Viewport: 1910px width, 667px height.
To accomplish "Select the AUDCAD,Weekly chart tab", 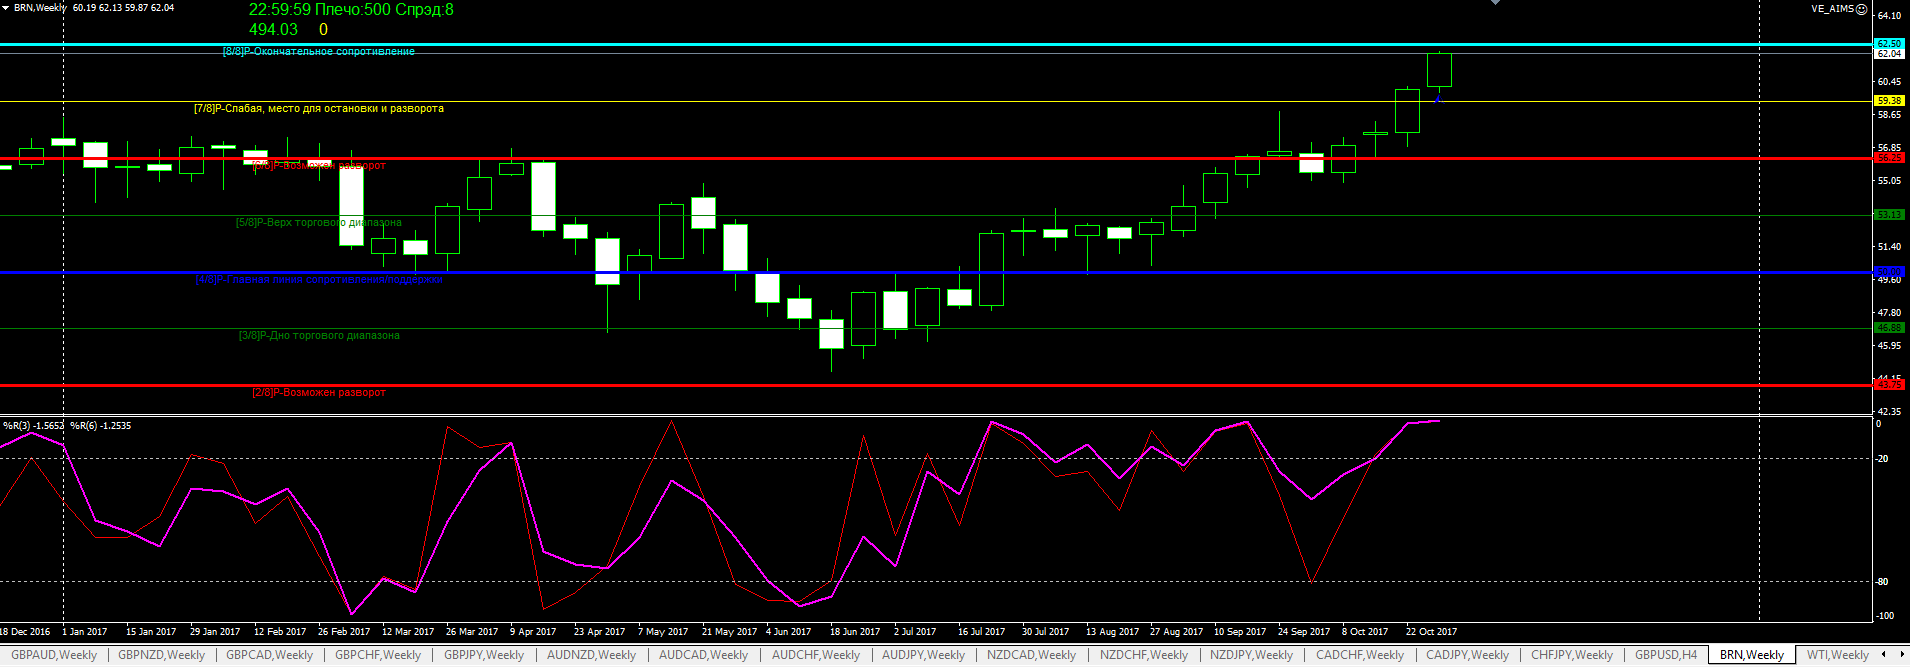I will tap(703, 655).
